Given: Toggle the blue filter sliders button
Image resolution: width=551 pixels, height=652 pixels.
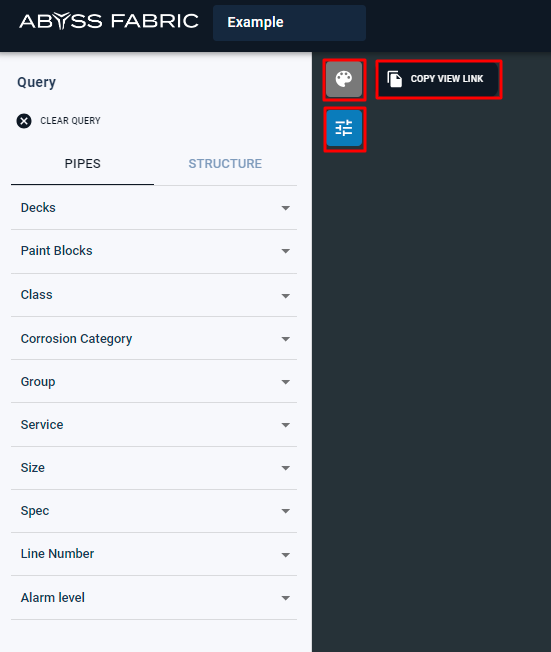Looking at the screenshot, I should (344, 128).
